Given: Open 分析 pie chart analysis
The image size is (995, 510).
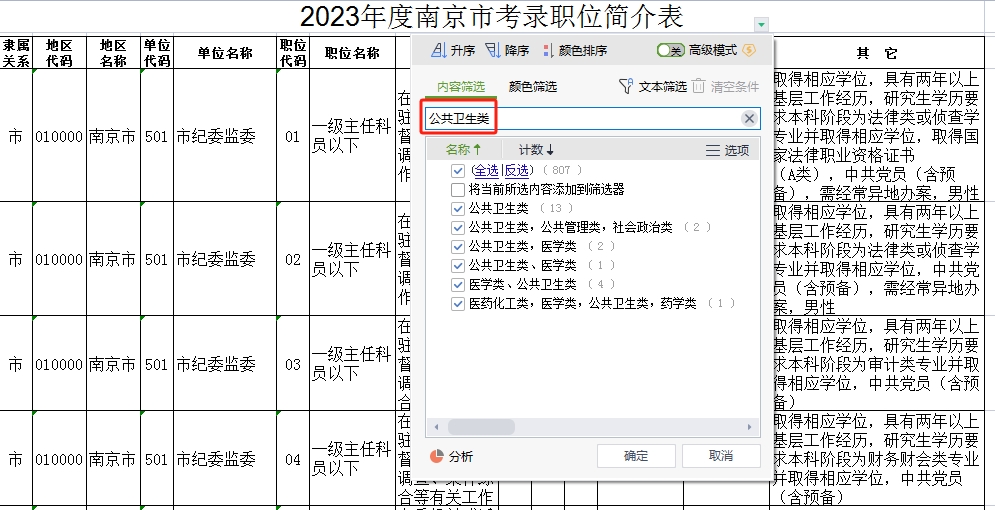Looking at the screenshot, I should point(437,456).
